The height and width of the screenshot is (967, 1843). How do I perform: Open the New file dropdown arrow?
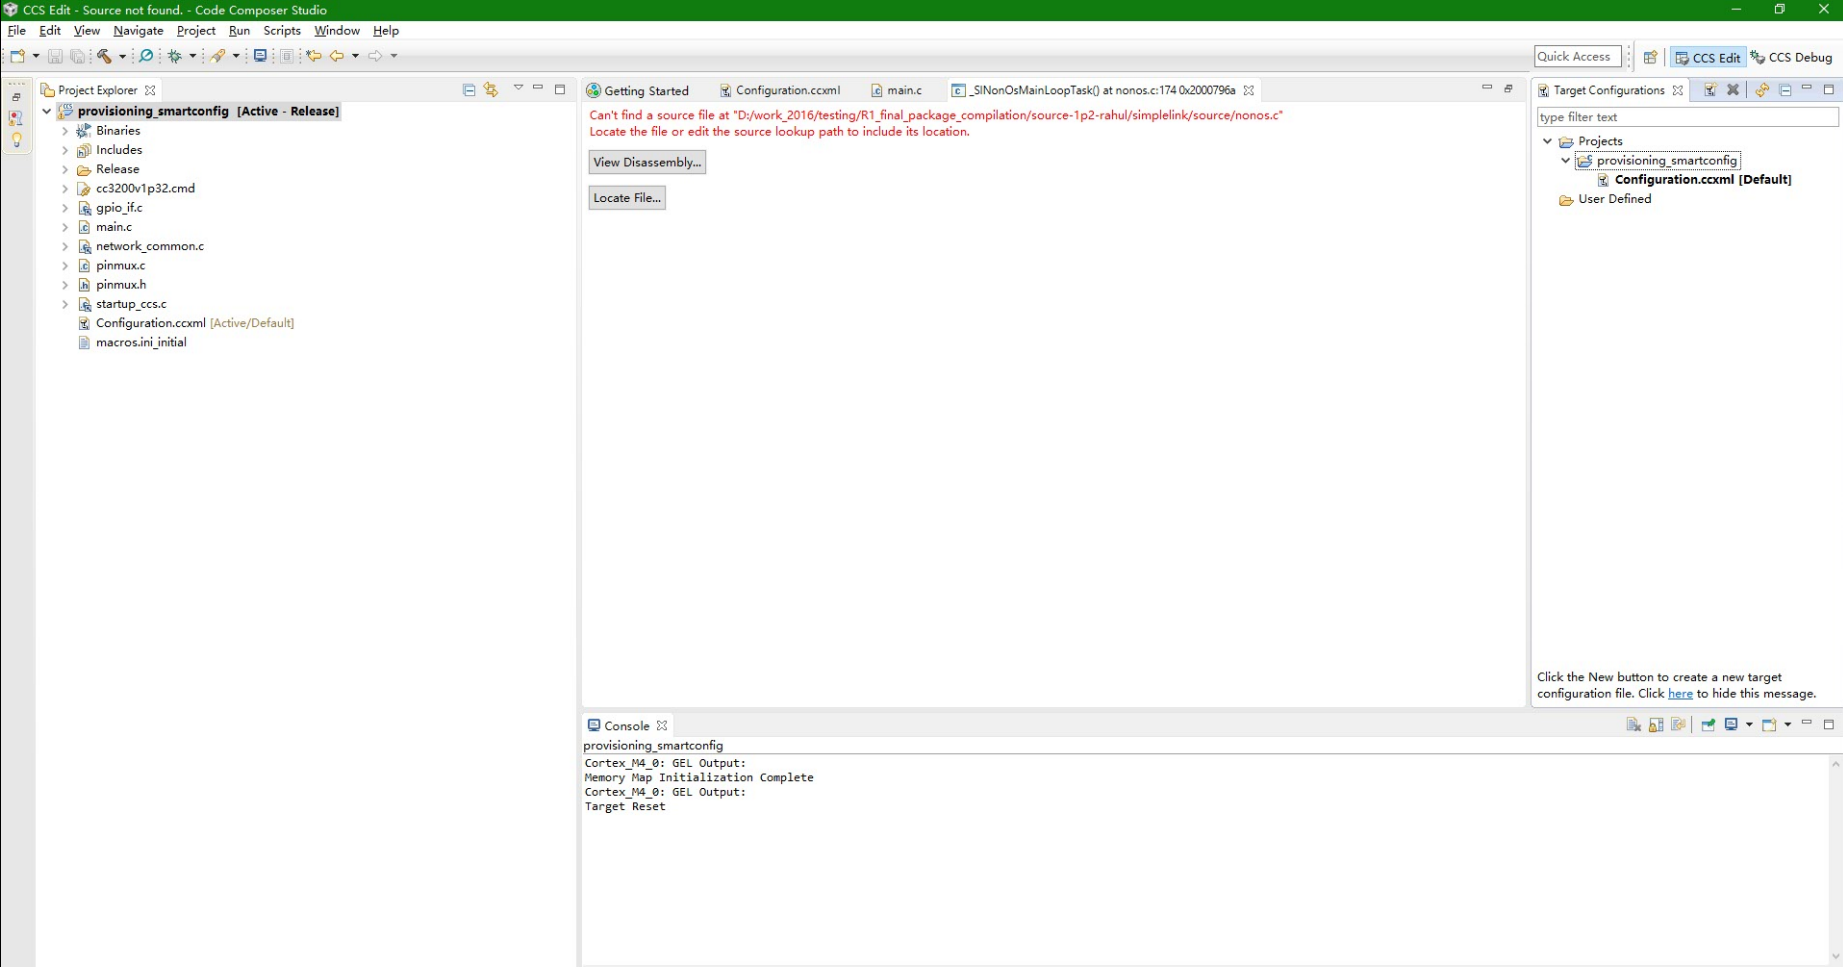click(36, 56)
